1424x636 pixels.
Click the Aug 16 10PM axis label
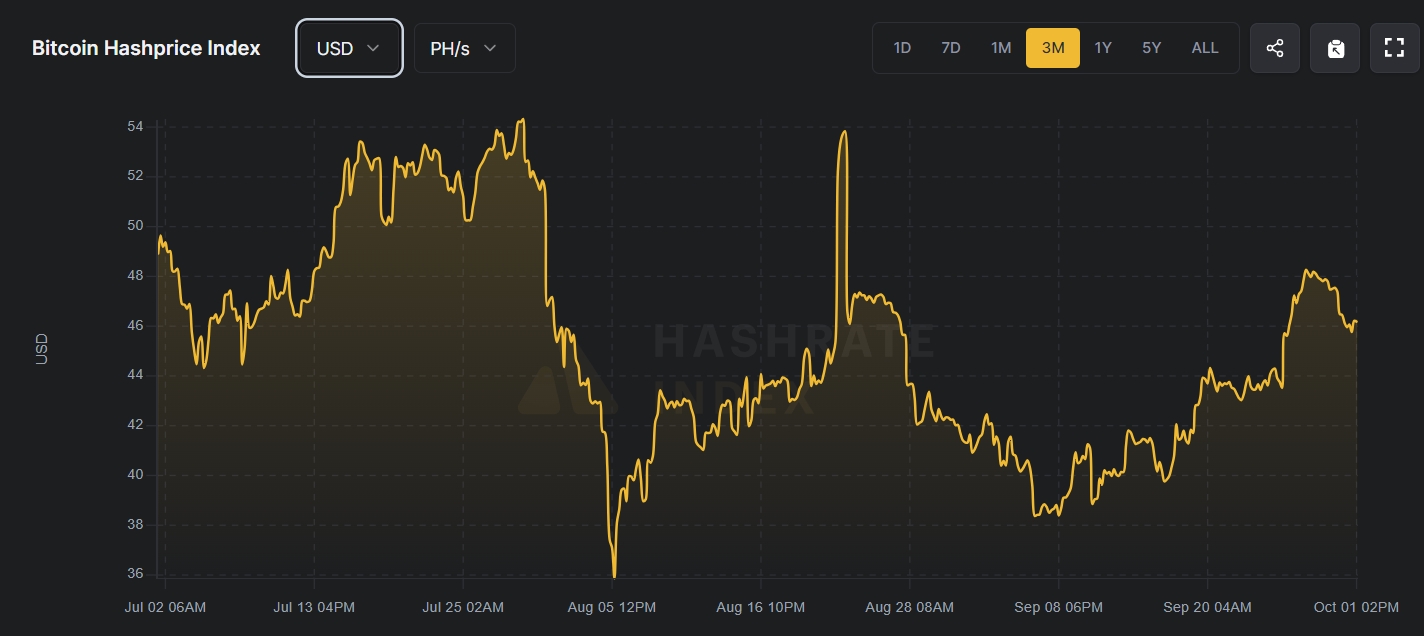click(761, 607)
